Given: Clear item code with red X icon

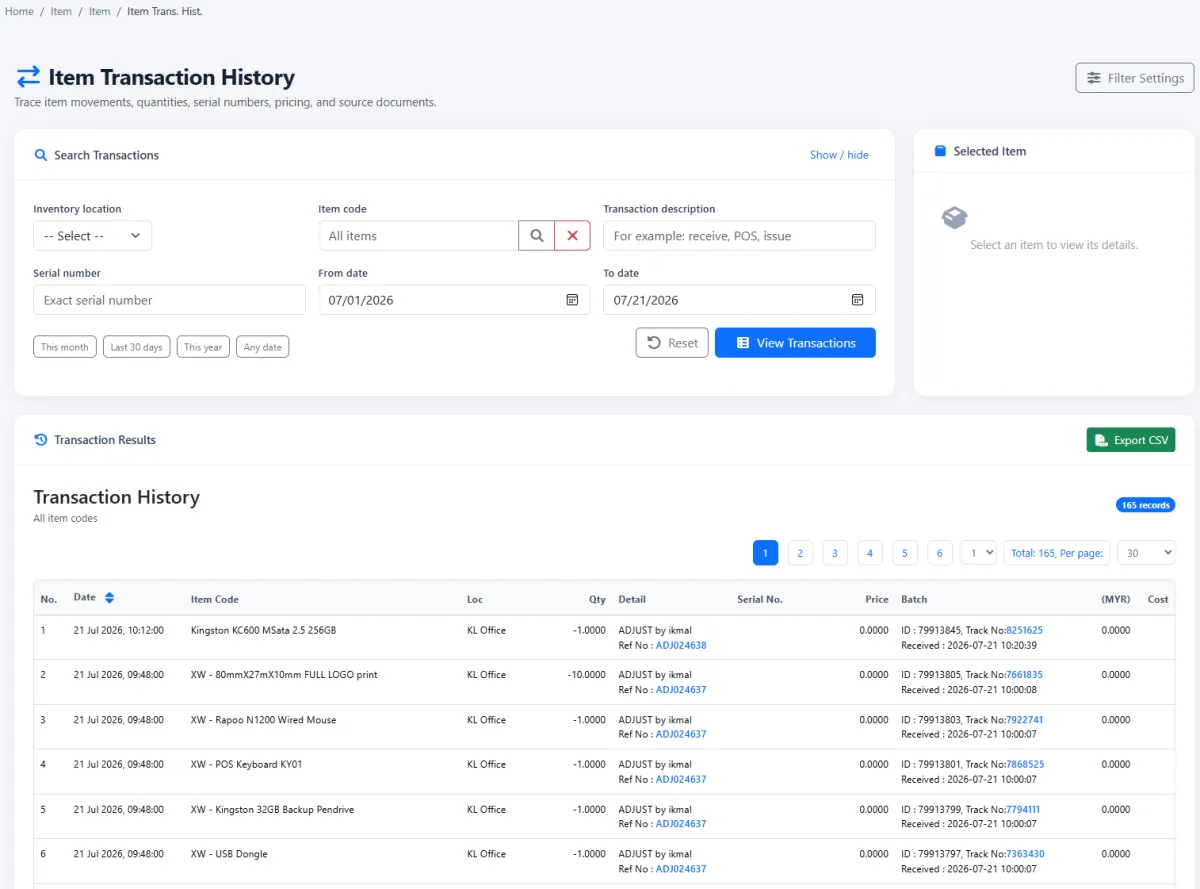Looking at the screenshot, I should [573, 236].
